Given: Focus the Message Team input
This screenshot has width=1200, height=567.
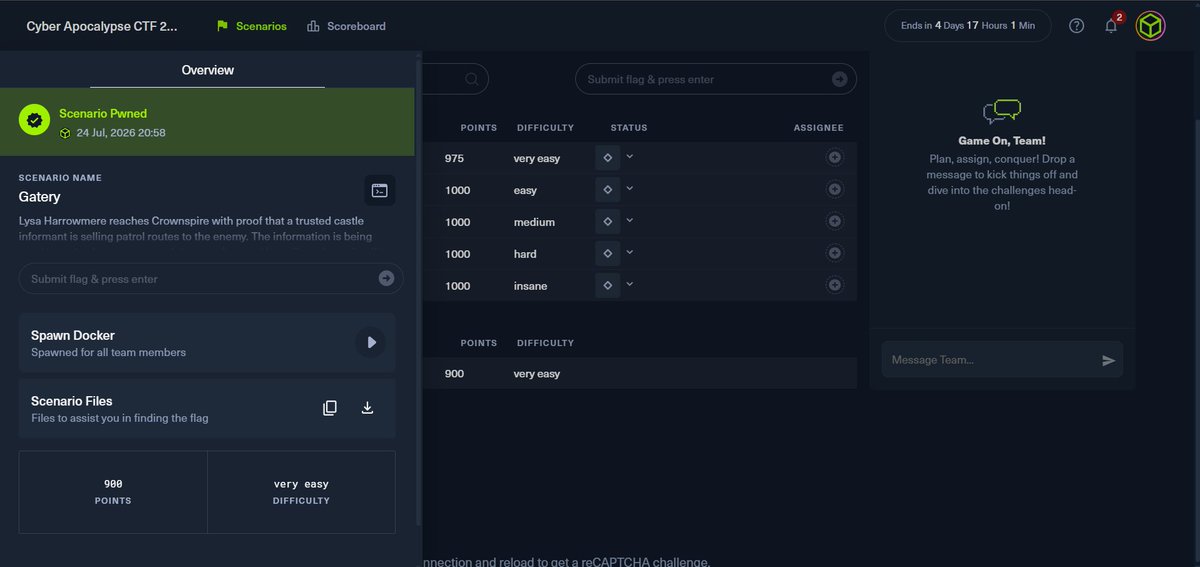Looking at the screenshot, I should (1002, 360).
